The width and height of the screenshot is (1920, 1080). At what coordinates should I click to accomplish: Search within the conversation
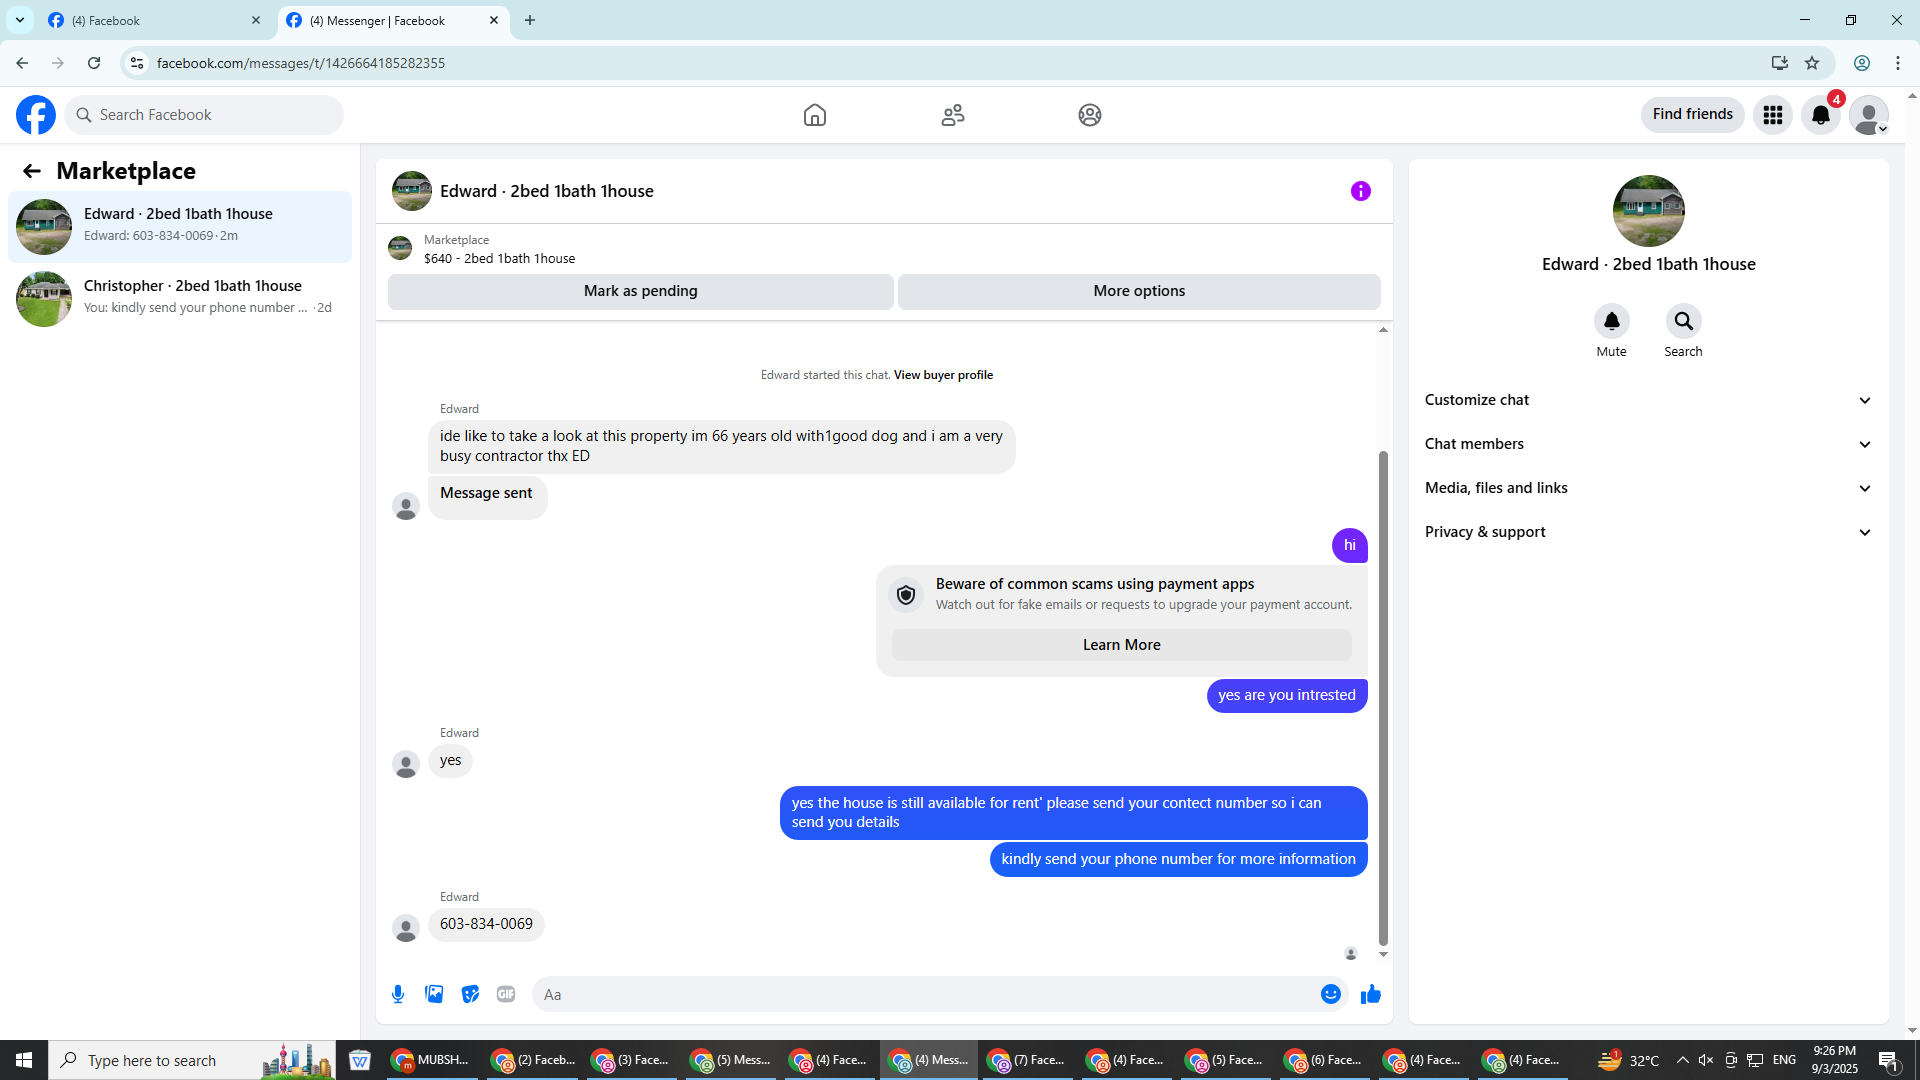[1684, 321]
